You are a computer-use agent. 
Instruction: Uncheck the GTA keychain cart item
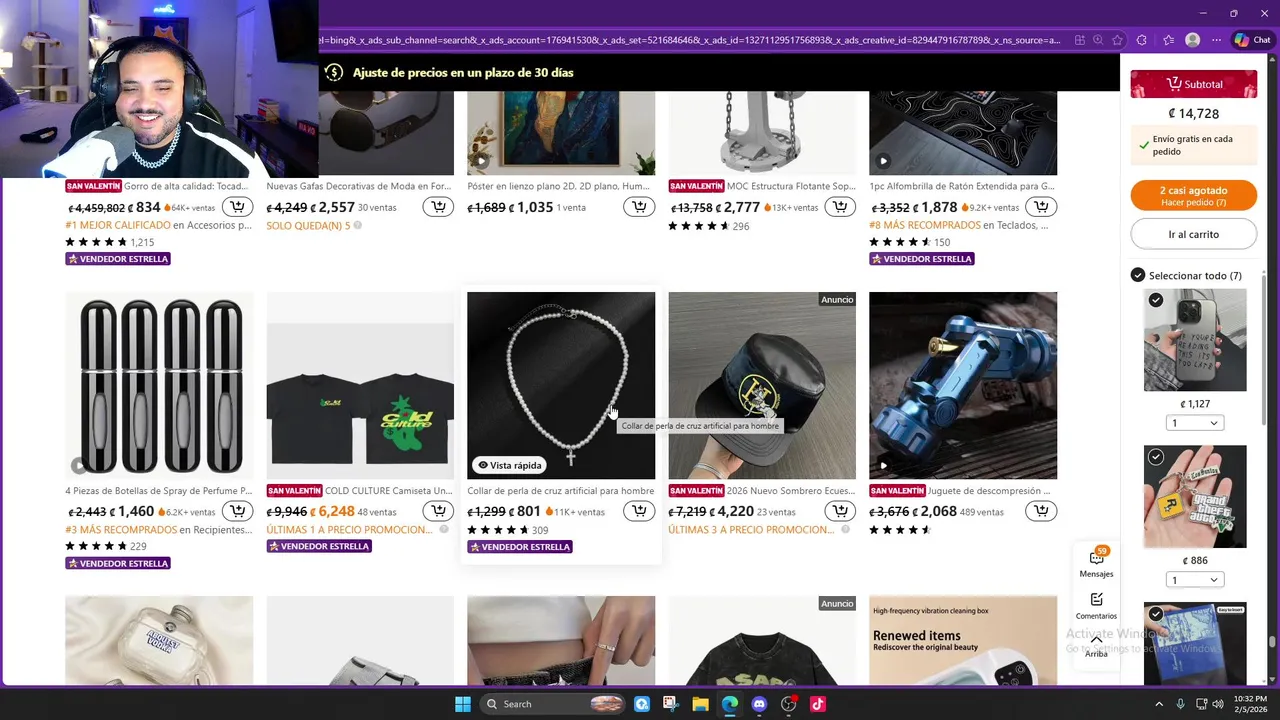point(1156,457)
